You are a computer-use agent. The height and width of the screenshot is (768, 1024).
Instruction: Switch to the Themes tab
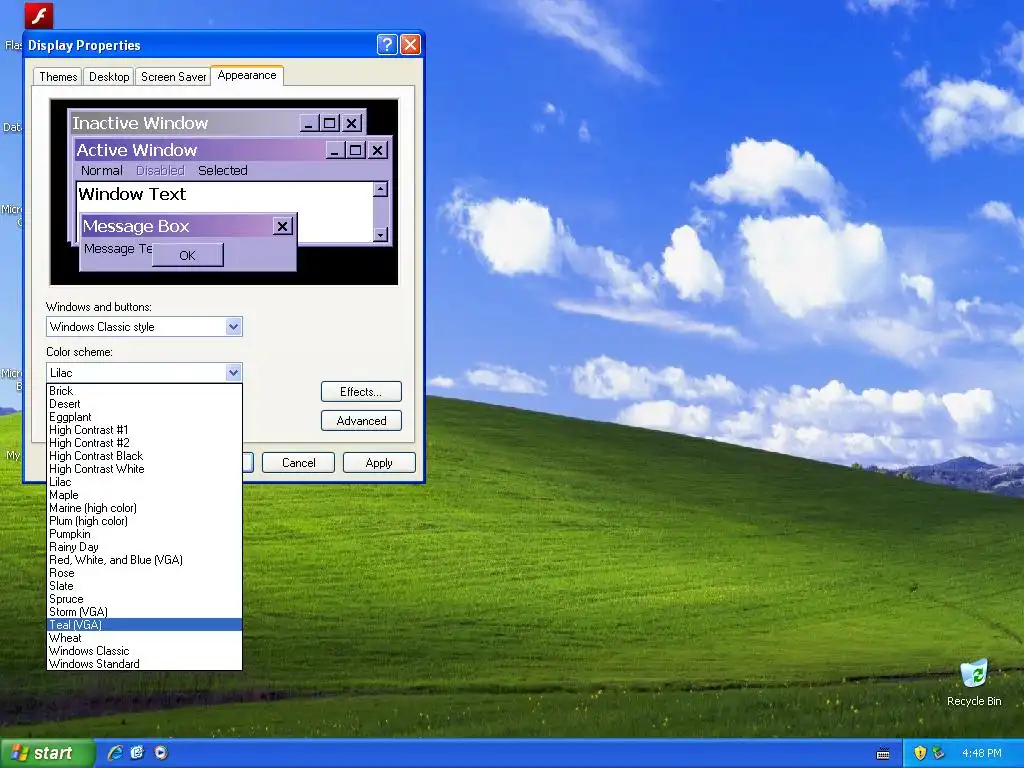(x=58, y=77)
